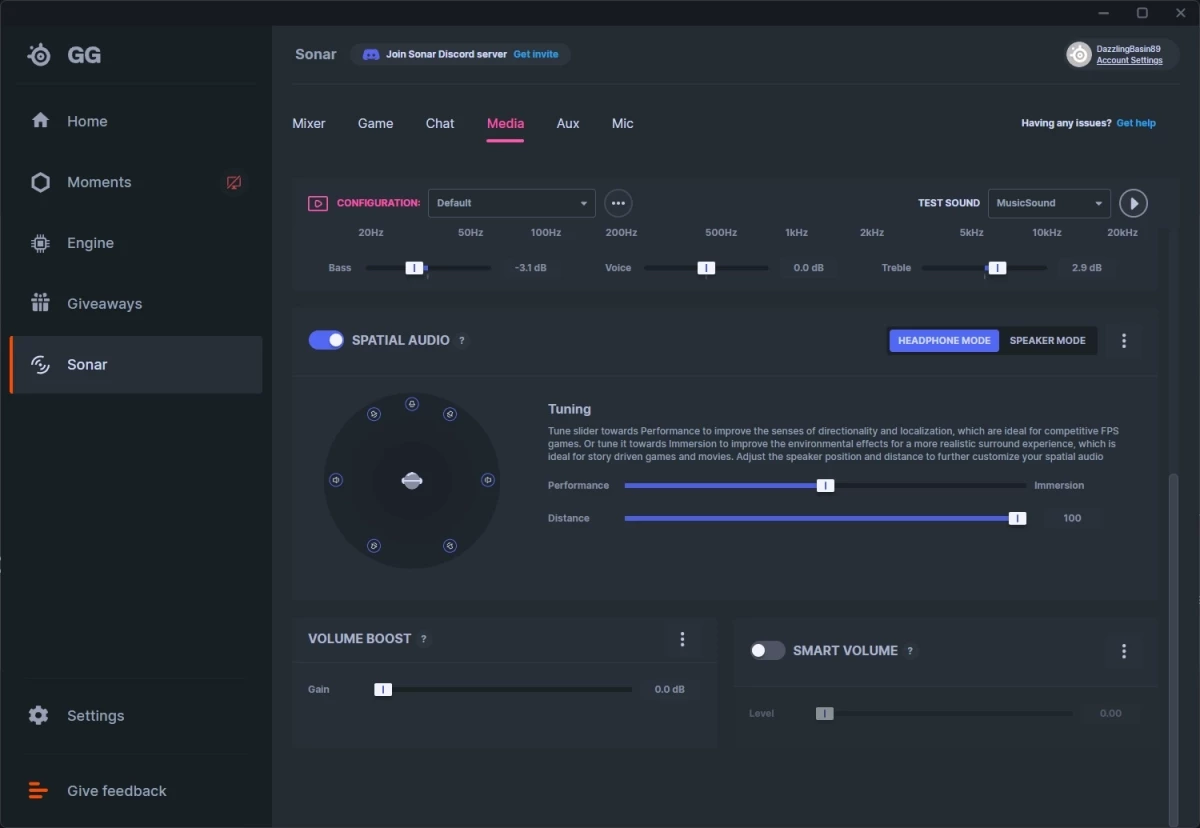Open the Smart Volume help tooltip

910,651
